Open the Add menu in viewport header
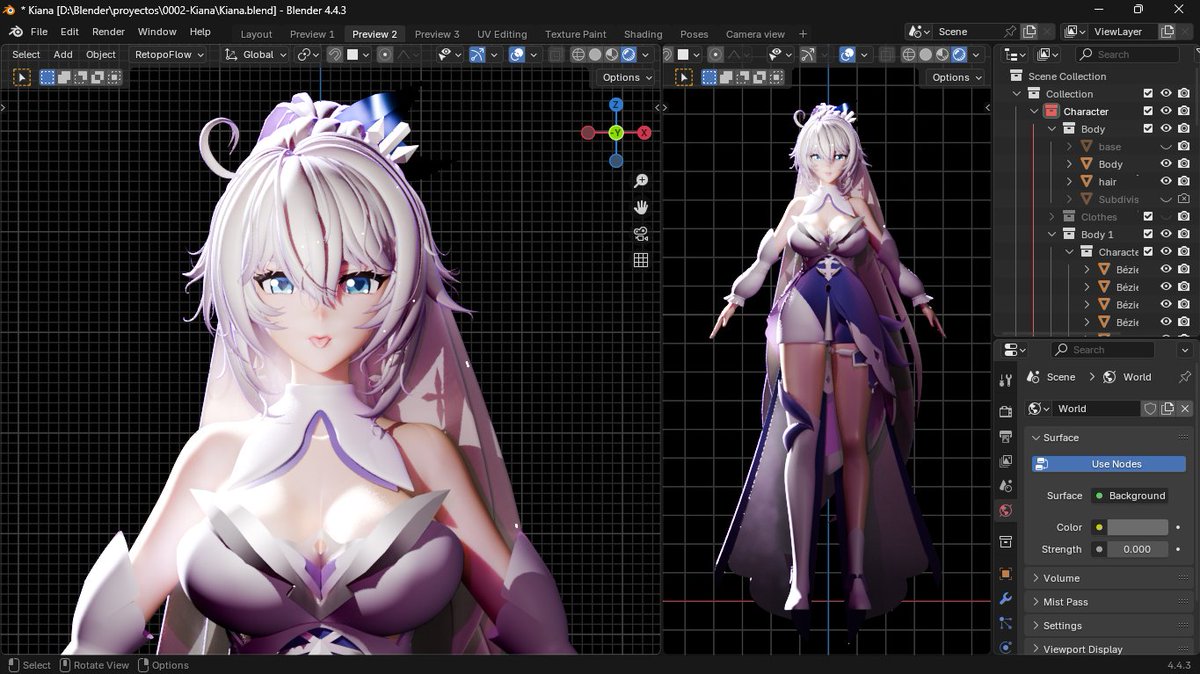This screenshot has width=1200, height=674. (x=63, y=55)
